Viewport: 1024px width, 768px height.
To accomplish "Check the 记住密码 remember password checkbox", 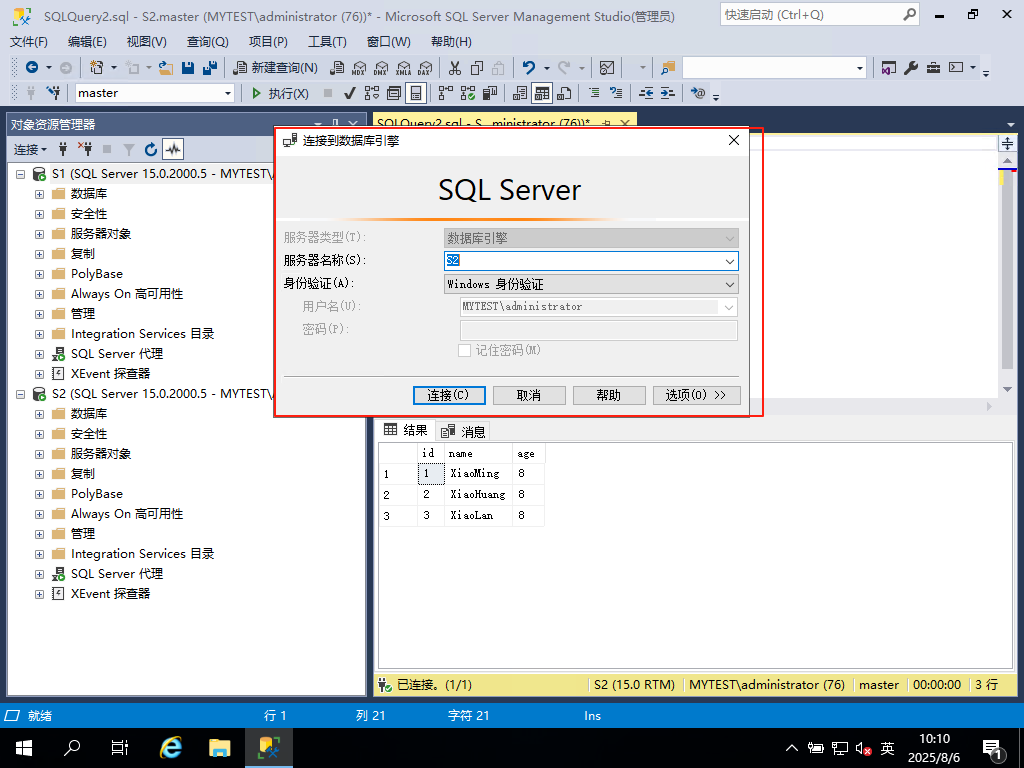I will point(464,351).
